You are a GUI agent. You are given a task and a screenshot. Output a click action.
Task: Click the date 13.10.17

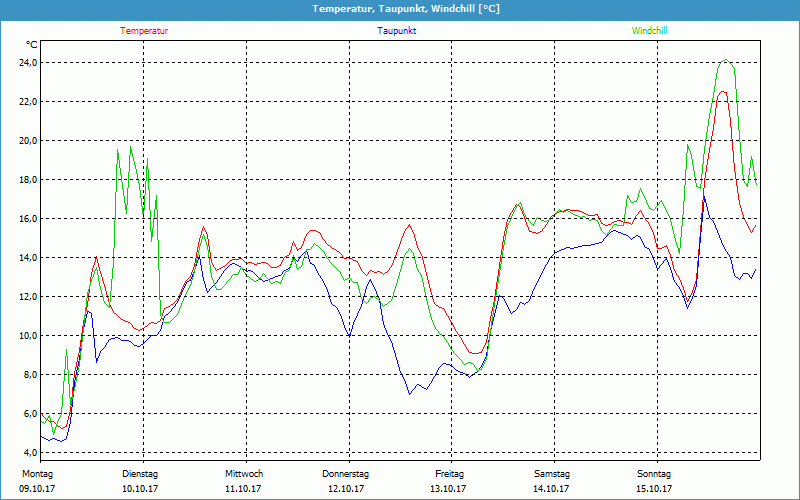tap(448, 489)
